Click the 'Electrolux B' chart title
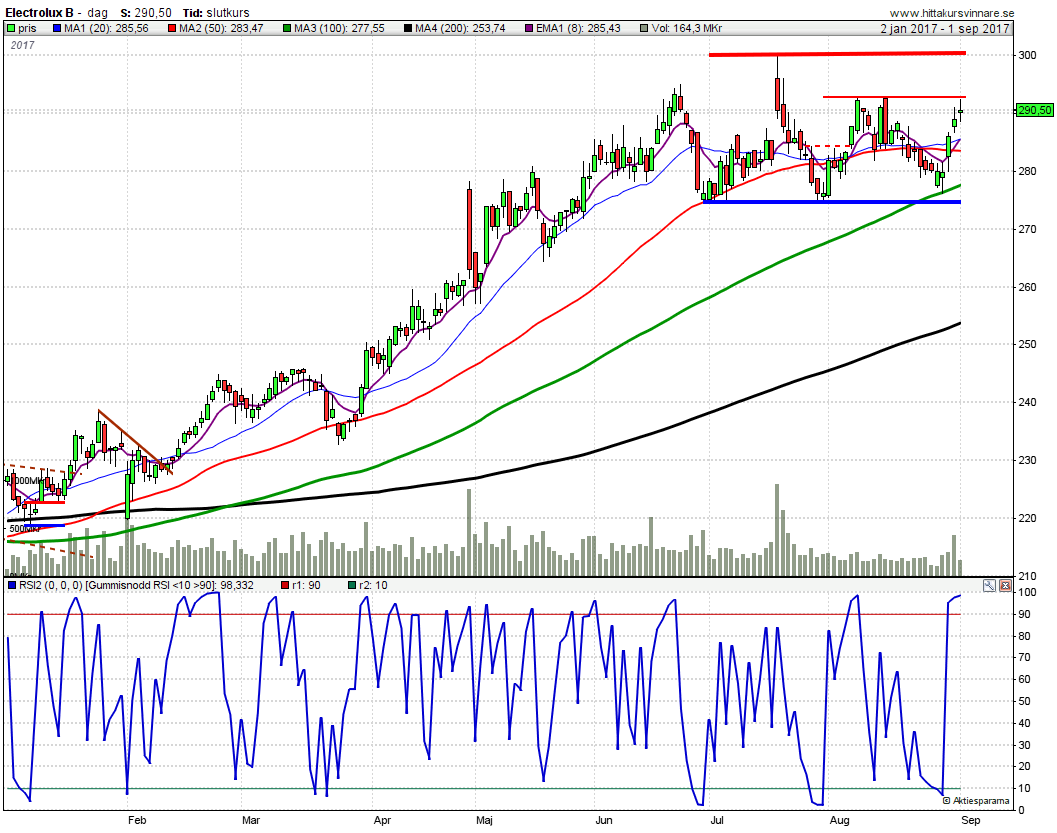The width and height of the screenshot is (1057, 833). coord(38,13)
